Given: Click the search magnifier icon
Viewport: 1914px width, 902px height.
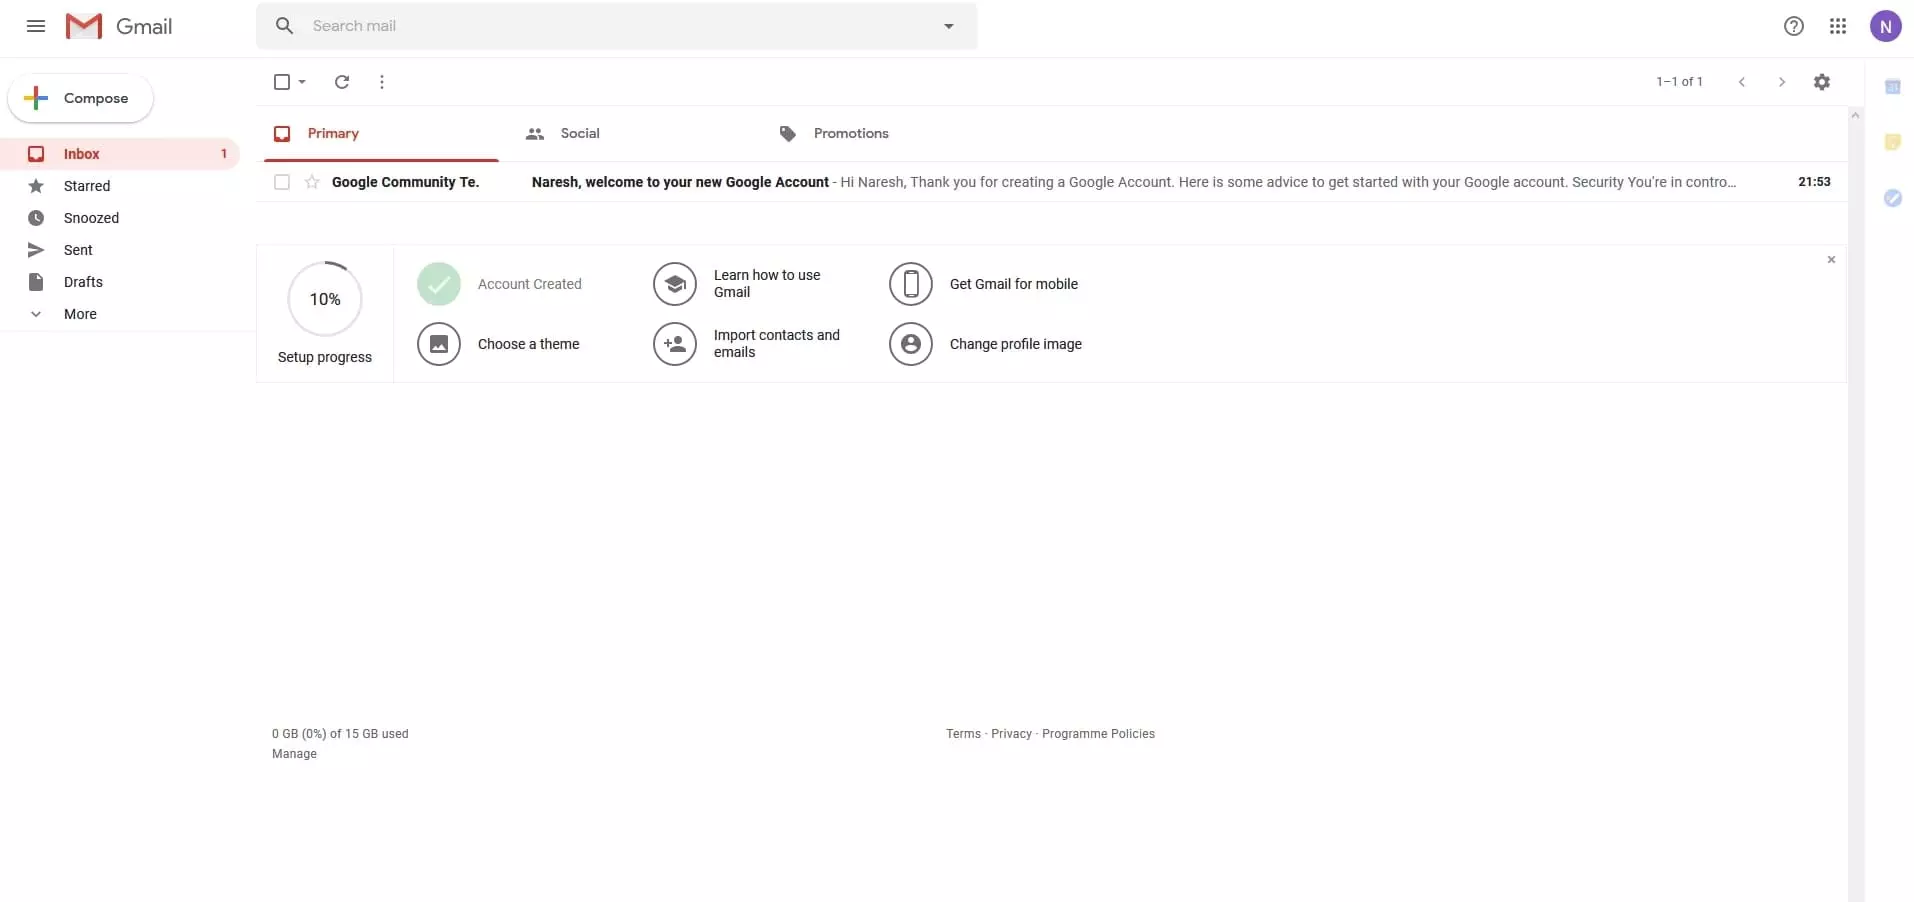Looking at the screenshot, I should point(284,26).
